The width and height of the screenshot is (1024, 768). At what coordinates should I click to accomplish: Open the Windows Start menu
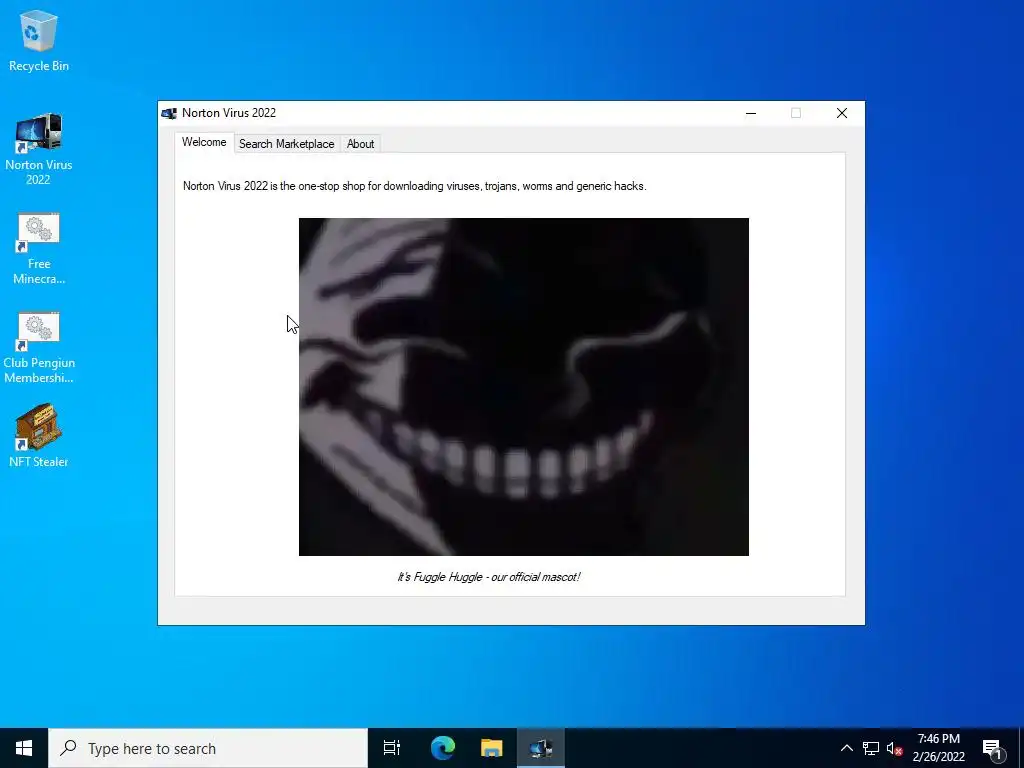(x=24, y=748)
